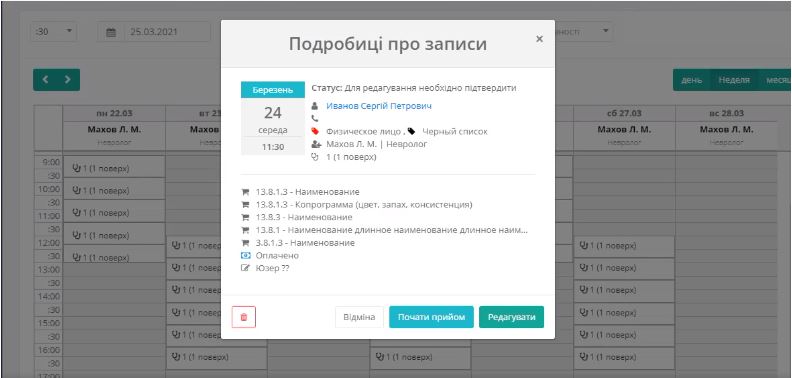
Task: Click the Редагувати button
Action: (x=512, y=317)
